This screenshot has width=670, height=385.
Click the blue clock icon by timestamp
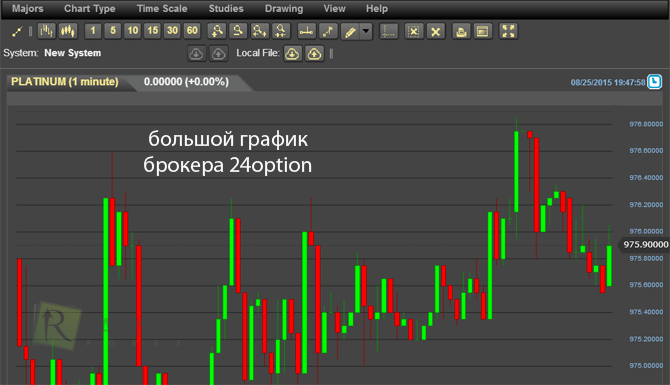tap(655, 82)
